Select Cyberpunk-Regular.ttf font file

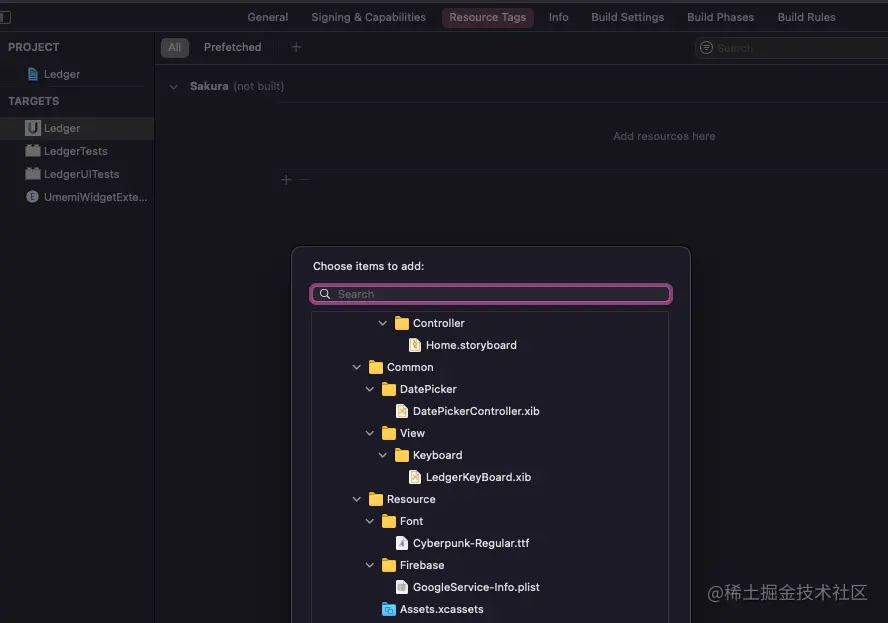471,543
